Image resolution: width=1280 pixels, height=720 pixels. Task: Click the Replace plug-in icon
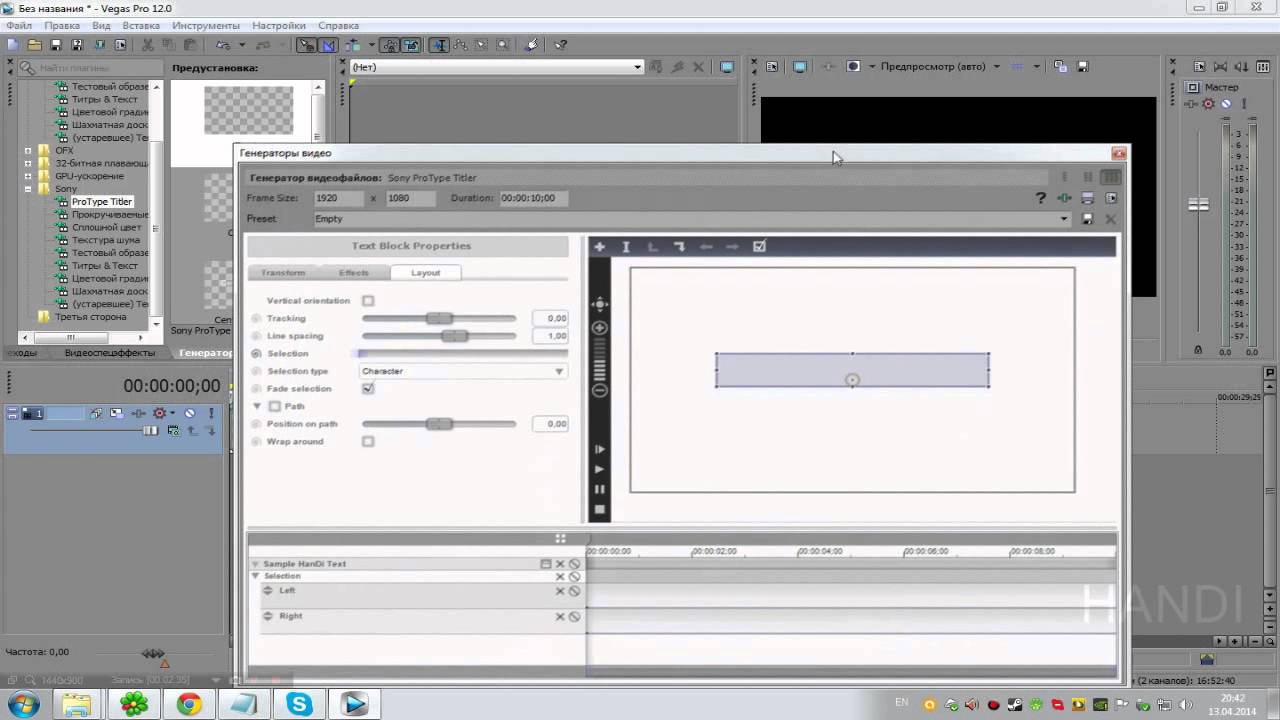click(1064, 198)
